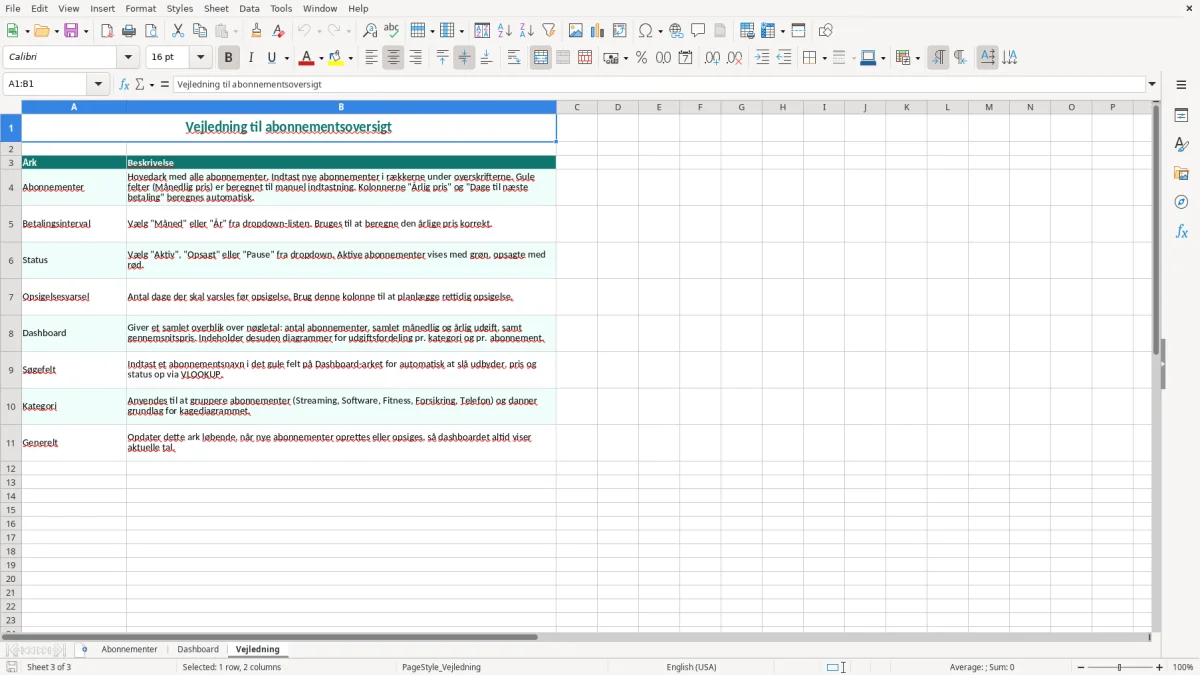The height and width of the screenshot is (675, 1200).
Task: Run the spelling check
Action: [392, 31]
